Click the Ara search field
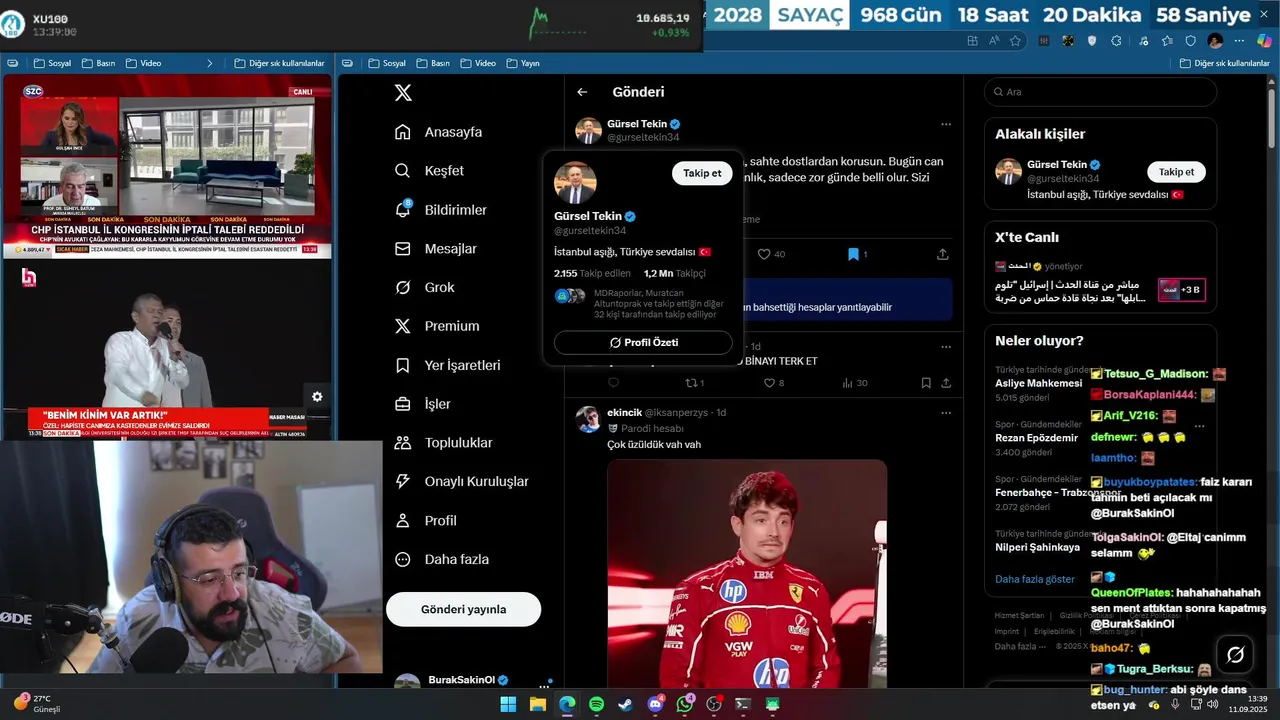Viewport: 1280px width, 720px height. pos(1100,92)
